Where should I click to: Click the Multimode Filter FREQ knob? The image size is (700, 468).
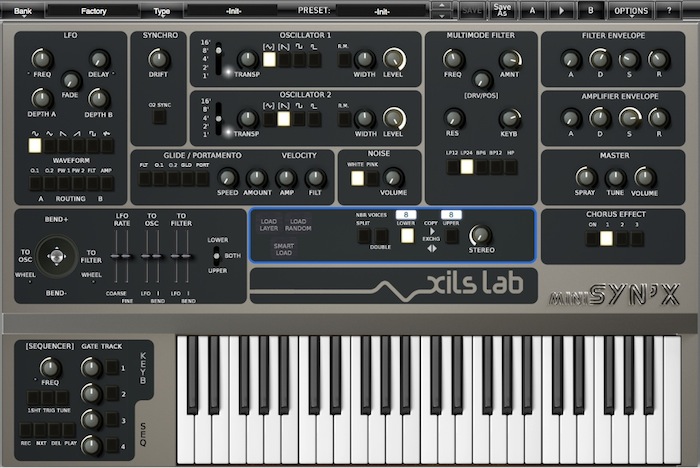click(x=453, y=59)
